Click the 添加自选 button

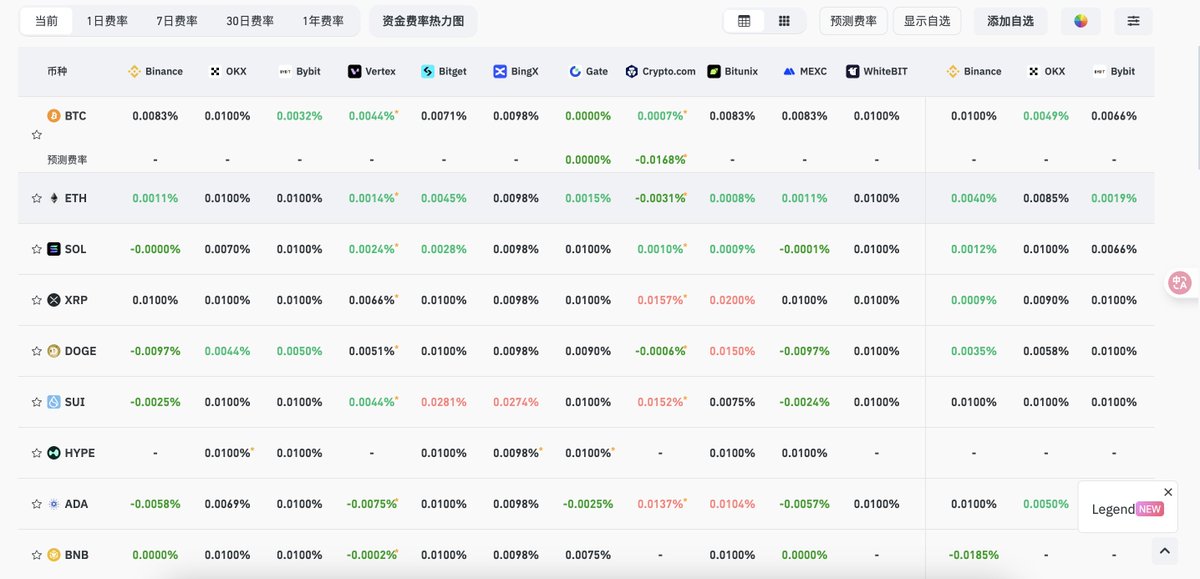pyautogui.click(x=1010, y=21)
